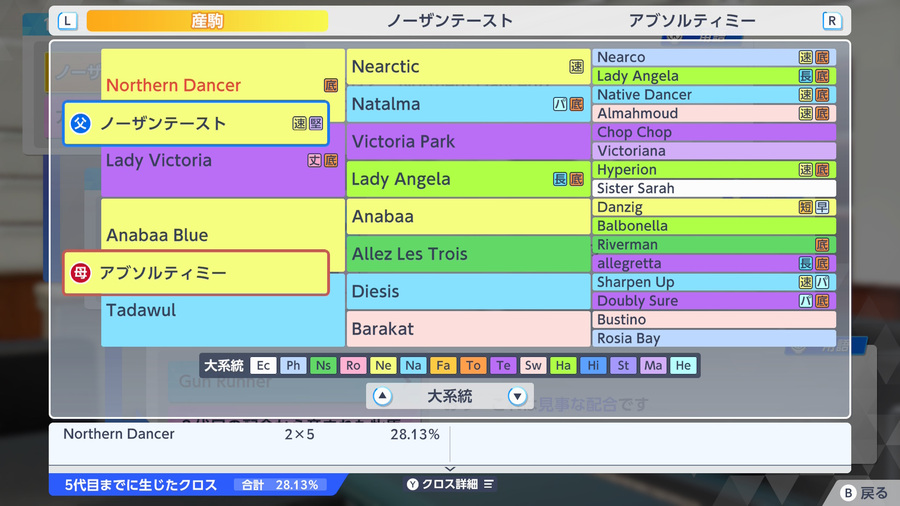Select the Te bloodline legend chip
The width and height of the screenshot is (900, 506).
[x=503, y=365]
